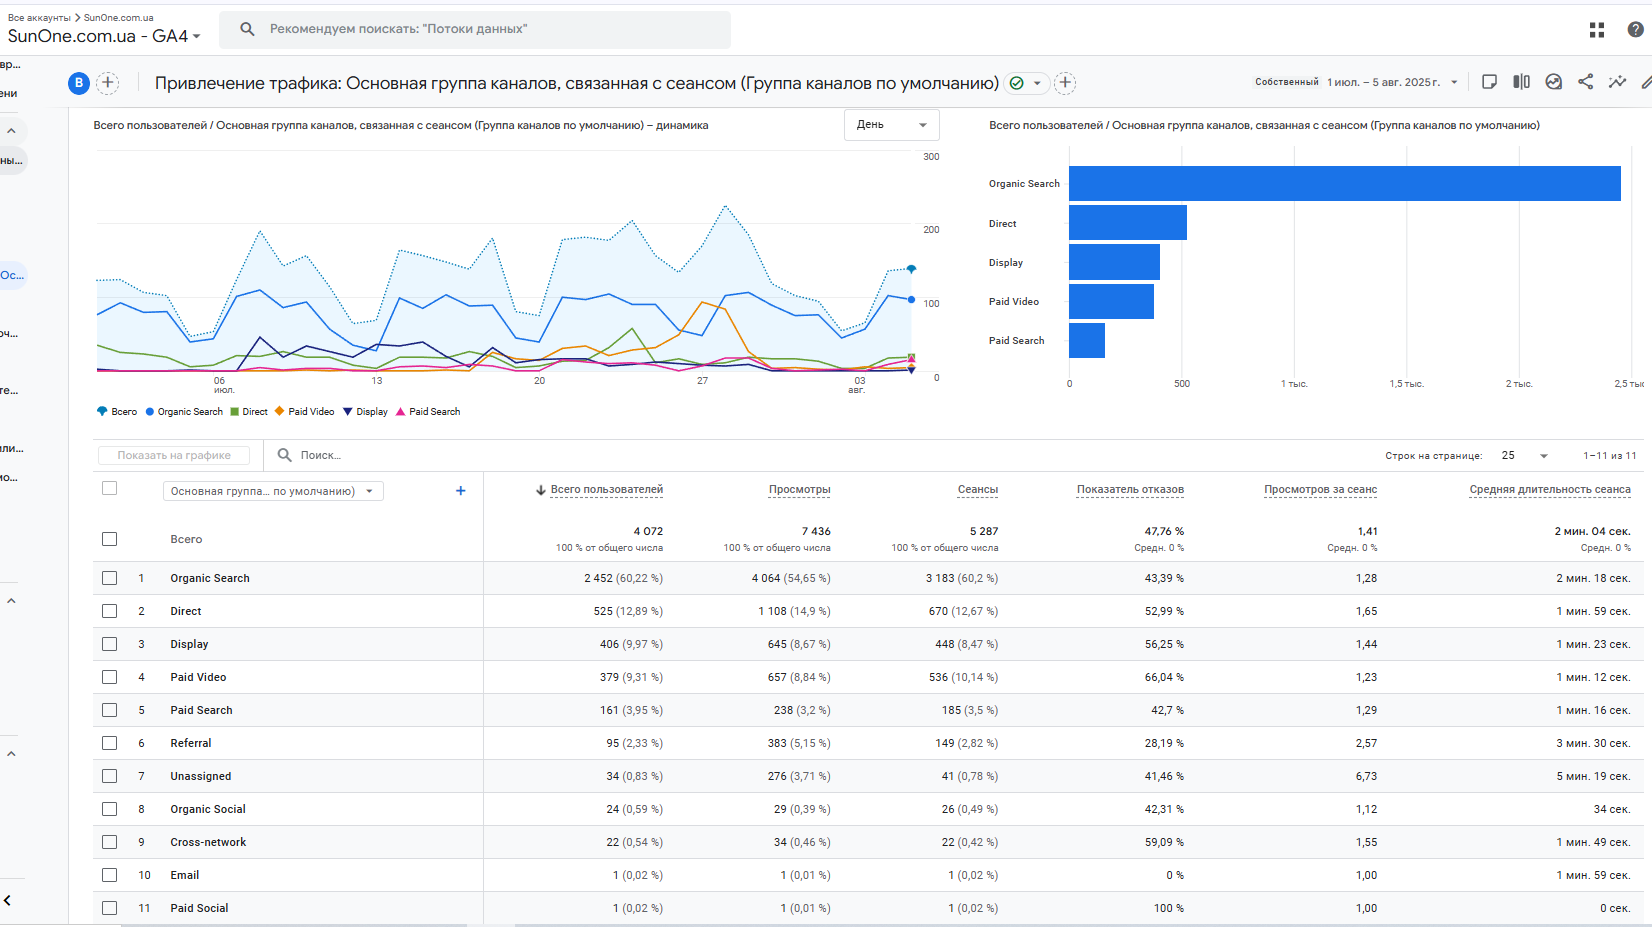Toggle the select-all header checkbox
1652x927 pixels.
(x=110, y=489)
